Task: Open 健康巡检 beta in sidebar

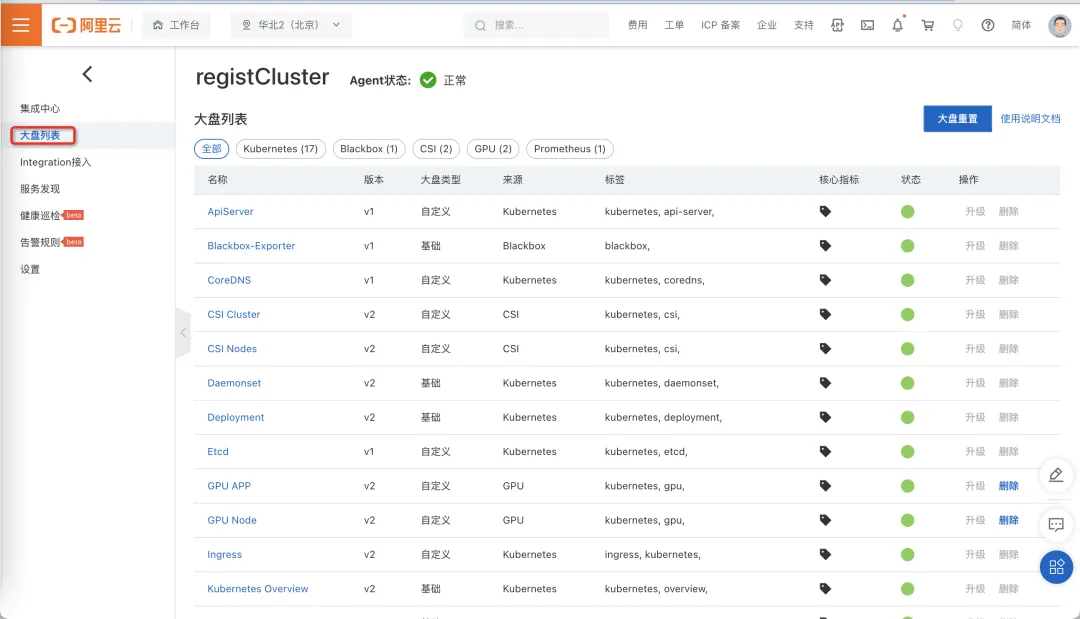Action: (x=52, y=216)
